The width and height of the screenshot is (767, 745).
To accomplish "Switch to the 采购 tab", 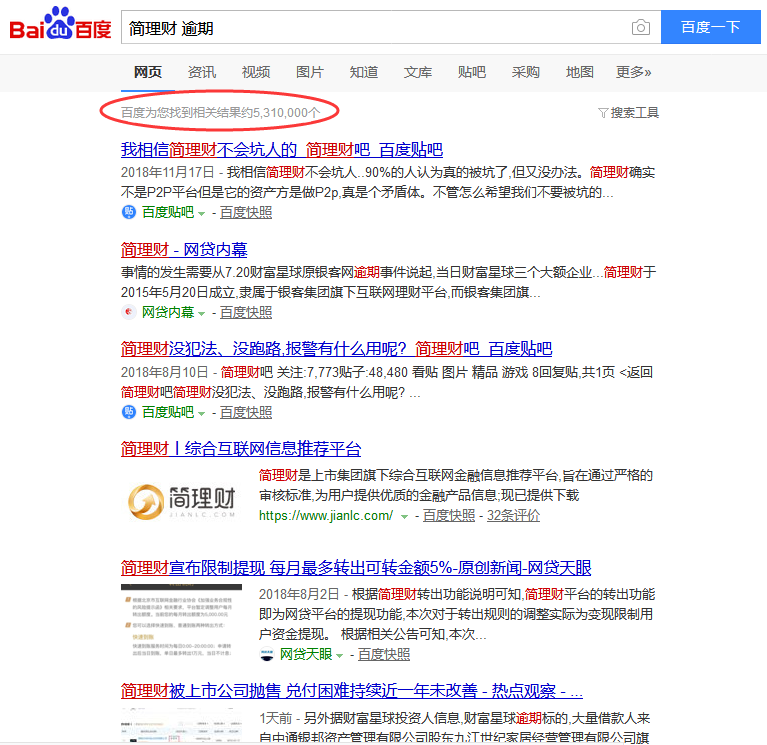I will (525, 72).
